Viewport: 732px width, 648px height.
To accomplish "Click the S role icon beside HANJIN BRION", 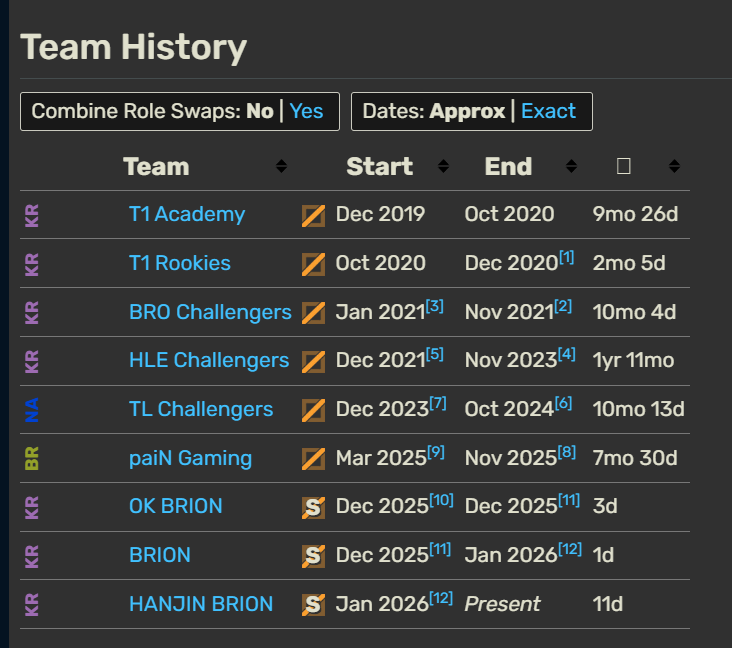I will 313,604.
